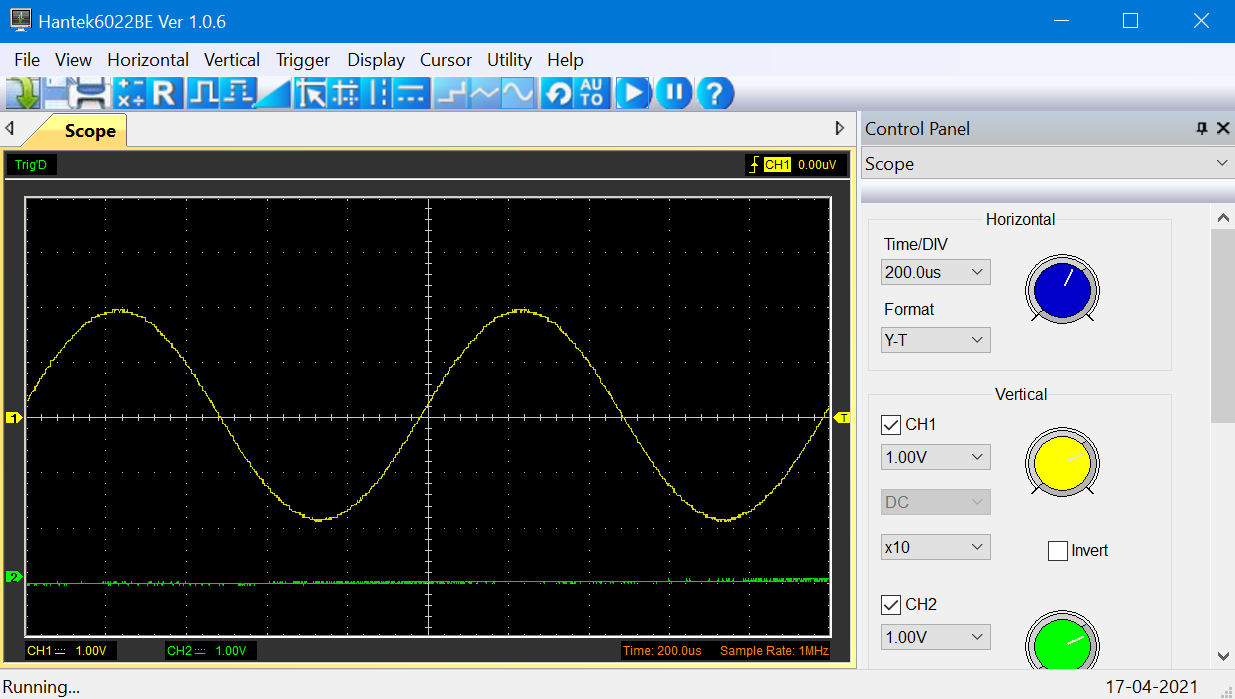Click the printer icon in toolbar
Image resolution: width=1235 pixels, height=699 pixels.
[x=90, y=94]
